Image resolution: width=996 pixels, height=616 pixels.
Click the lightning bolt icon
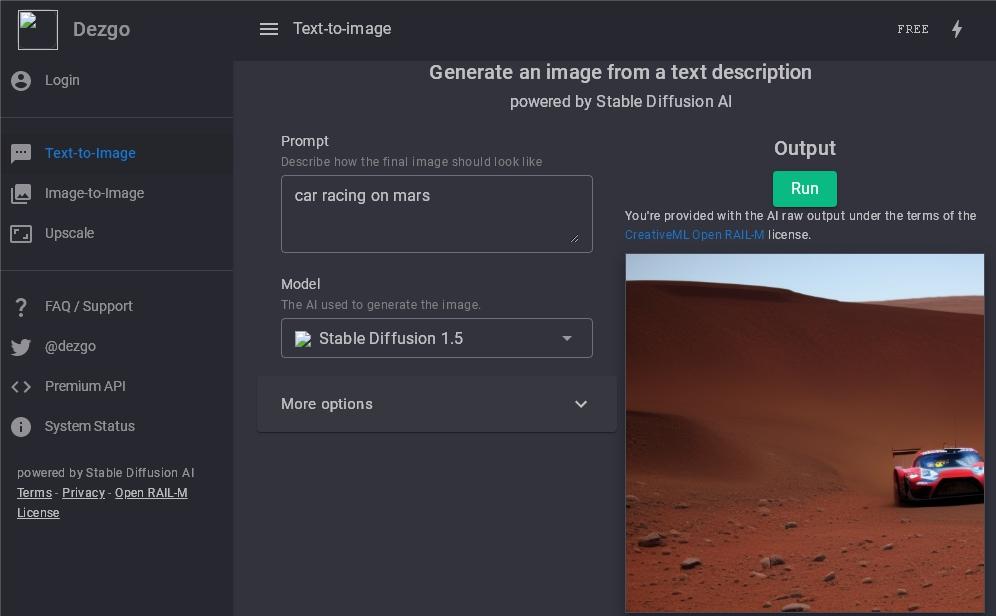click(957, 29)
